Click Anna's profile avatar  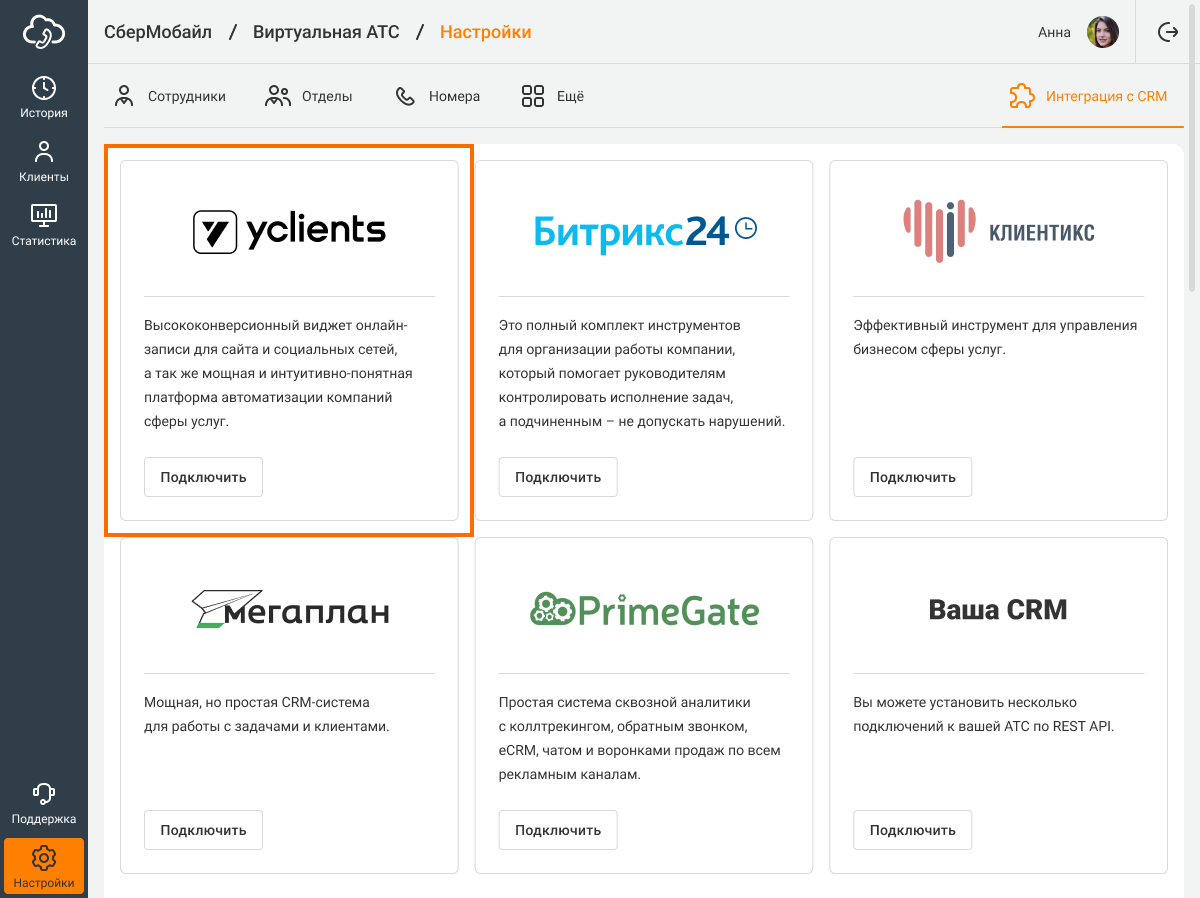click(1103, 32)
